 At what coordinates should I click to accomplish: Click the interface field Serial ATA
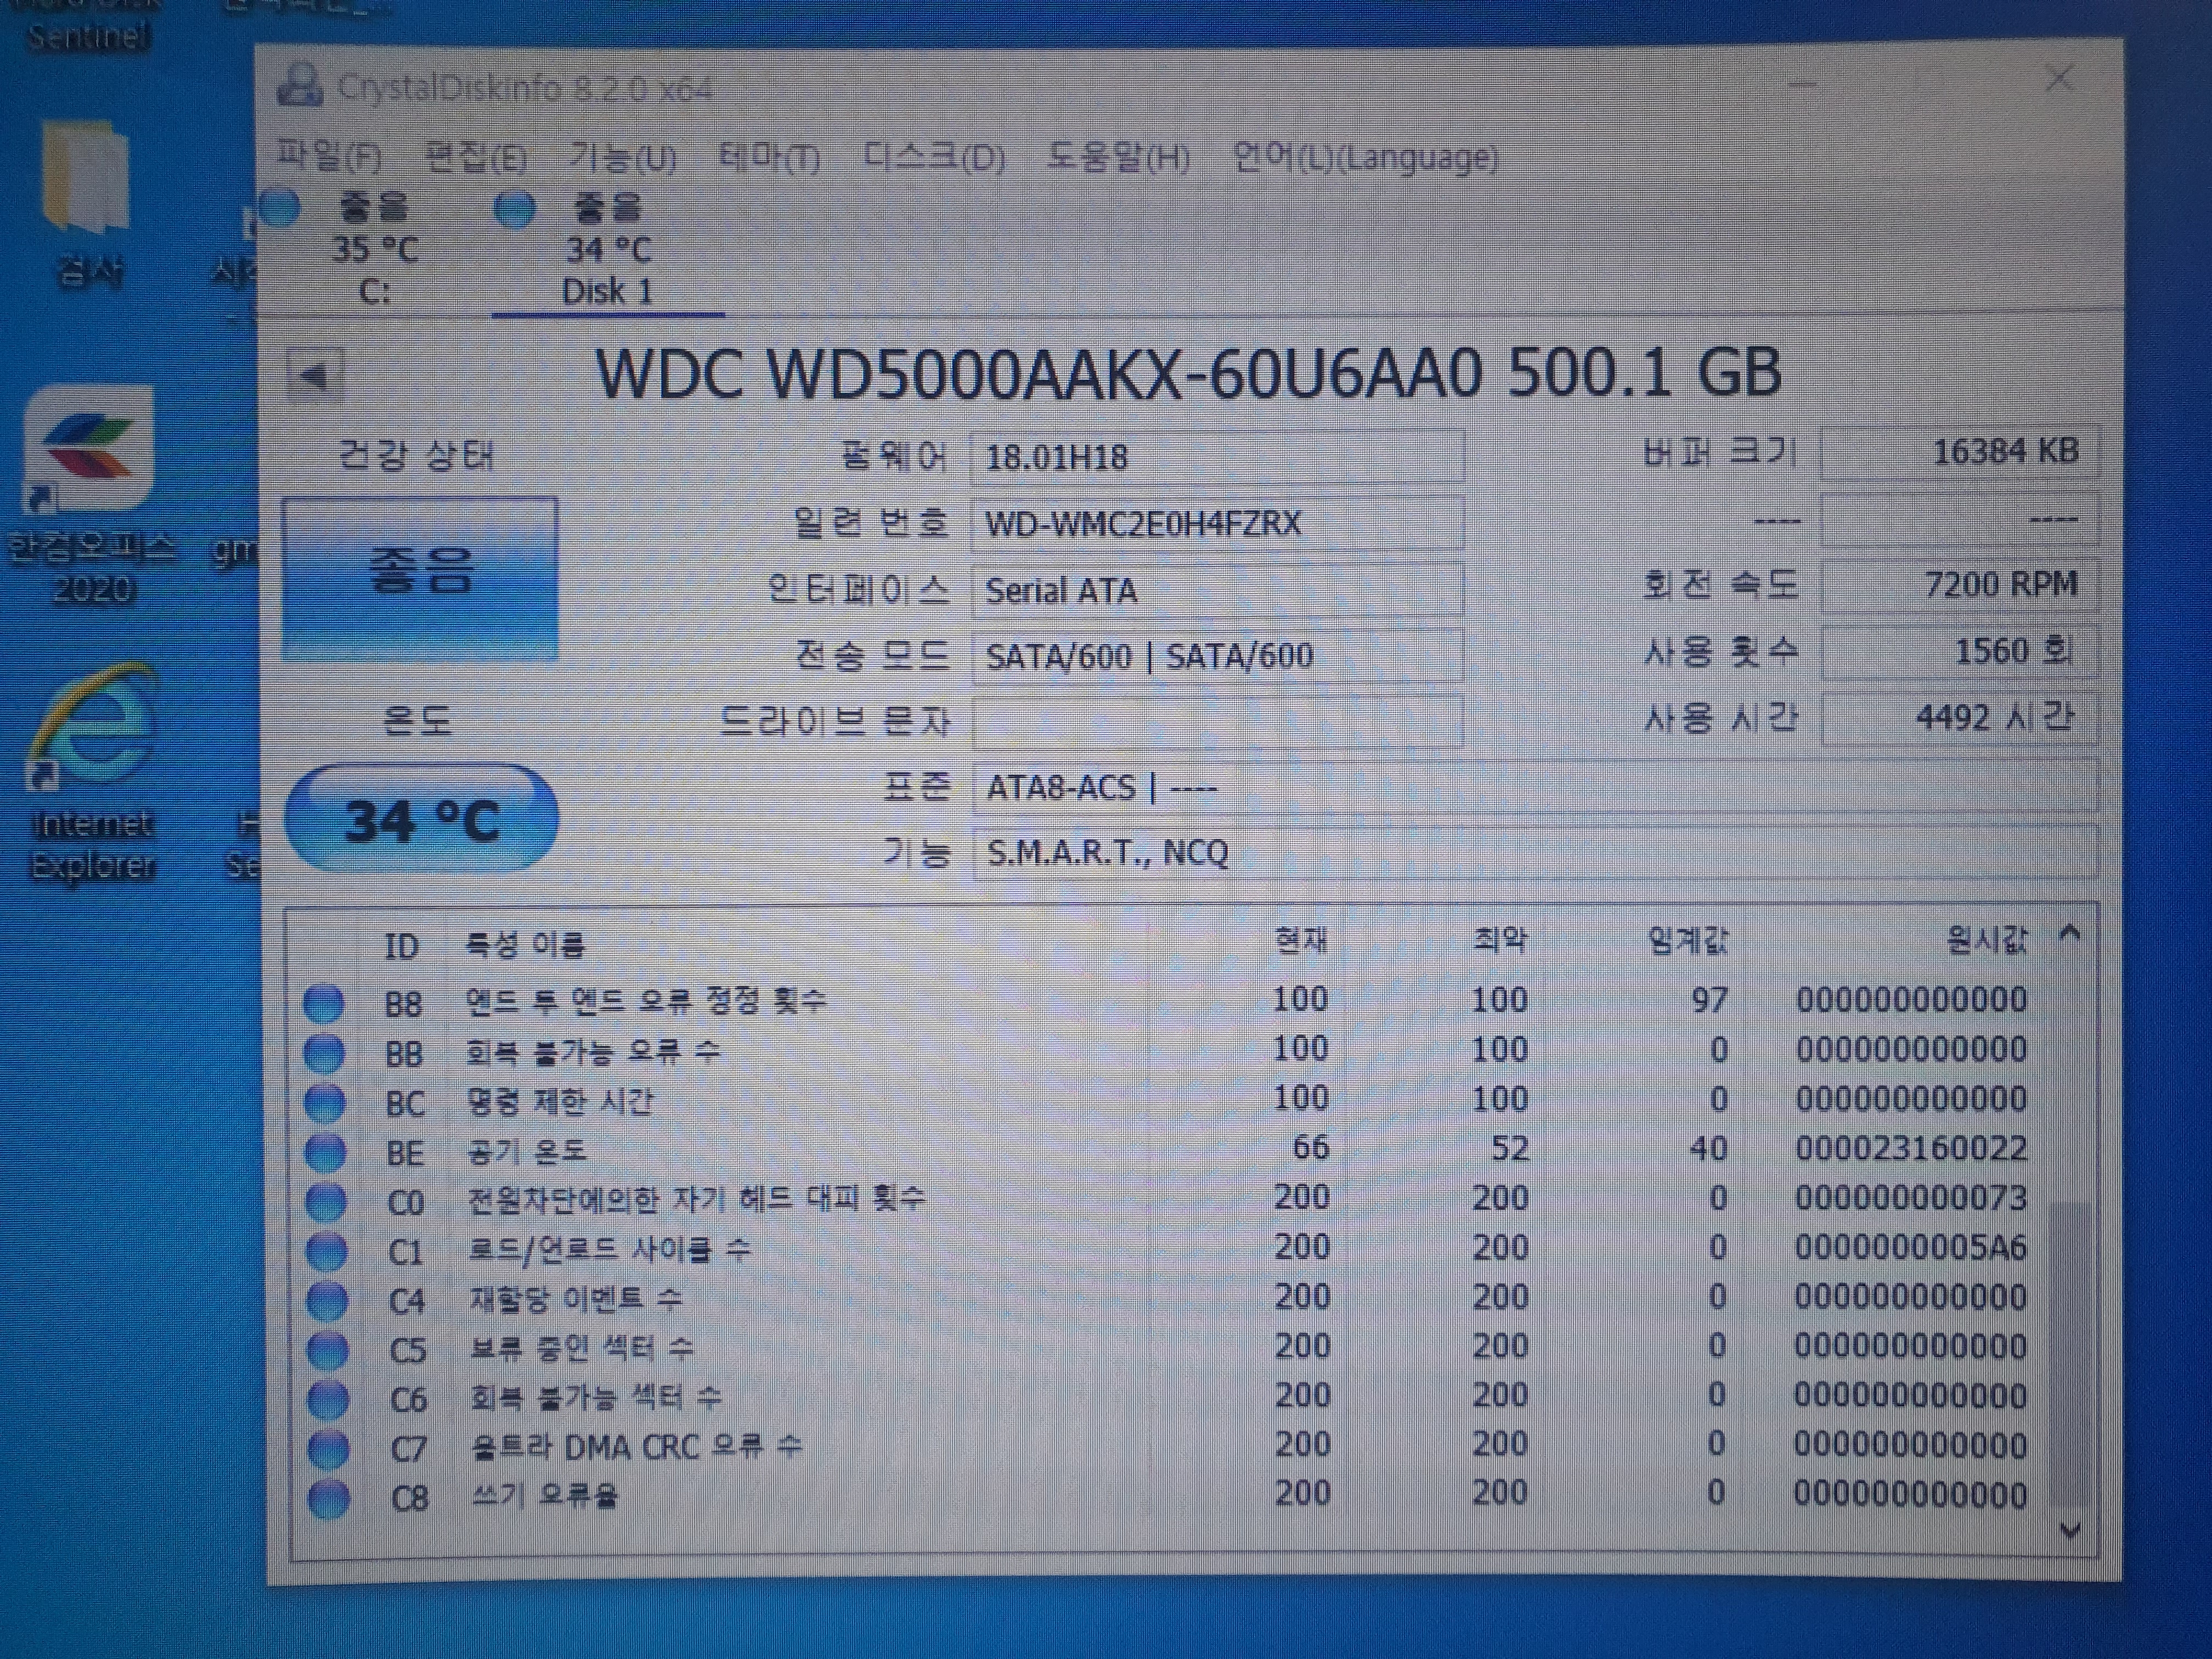coord(1217,590)
